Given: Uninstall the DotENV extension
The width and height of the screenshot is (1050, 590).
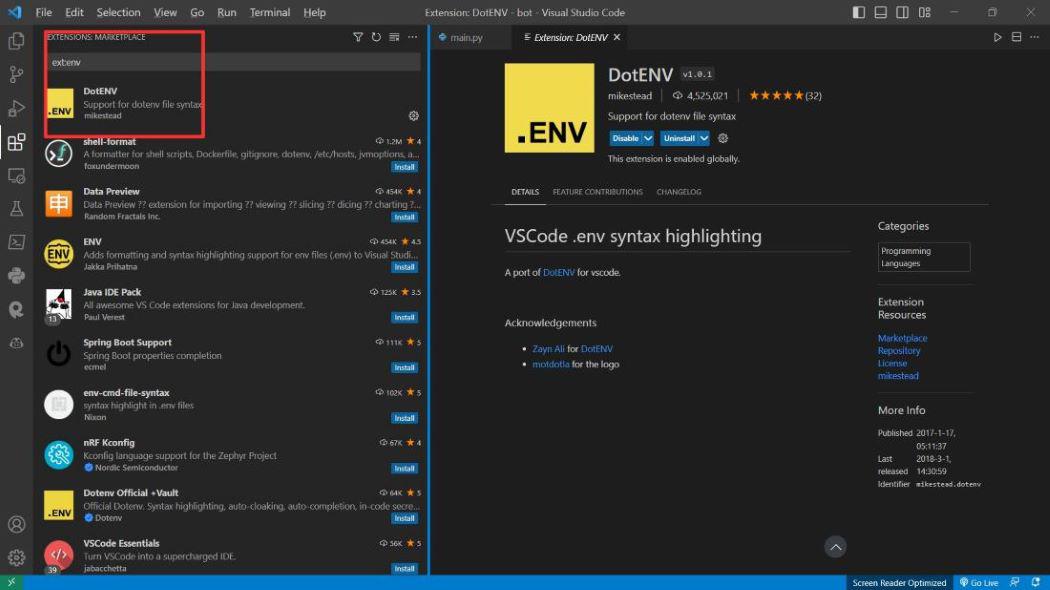Looking at the screenshot, I should pos(679,138).
